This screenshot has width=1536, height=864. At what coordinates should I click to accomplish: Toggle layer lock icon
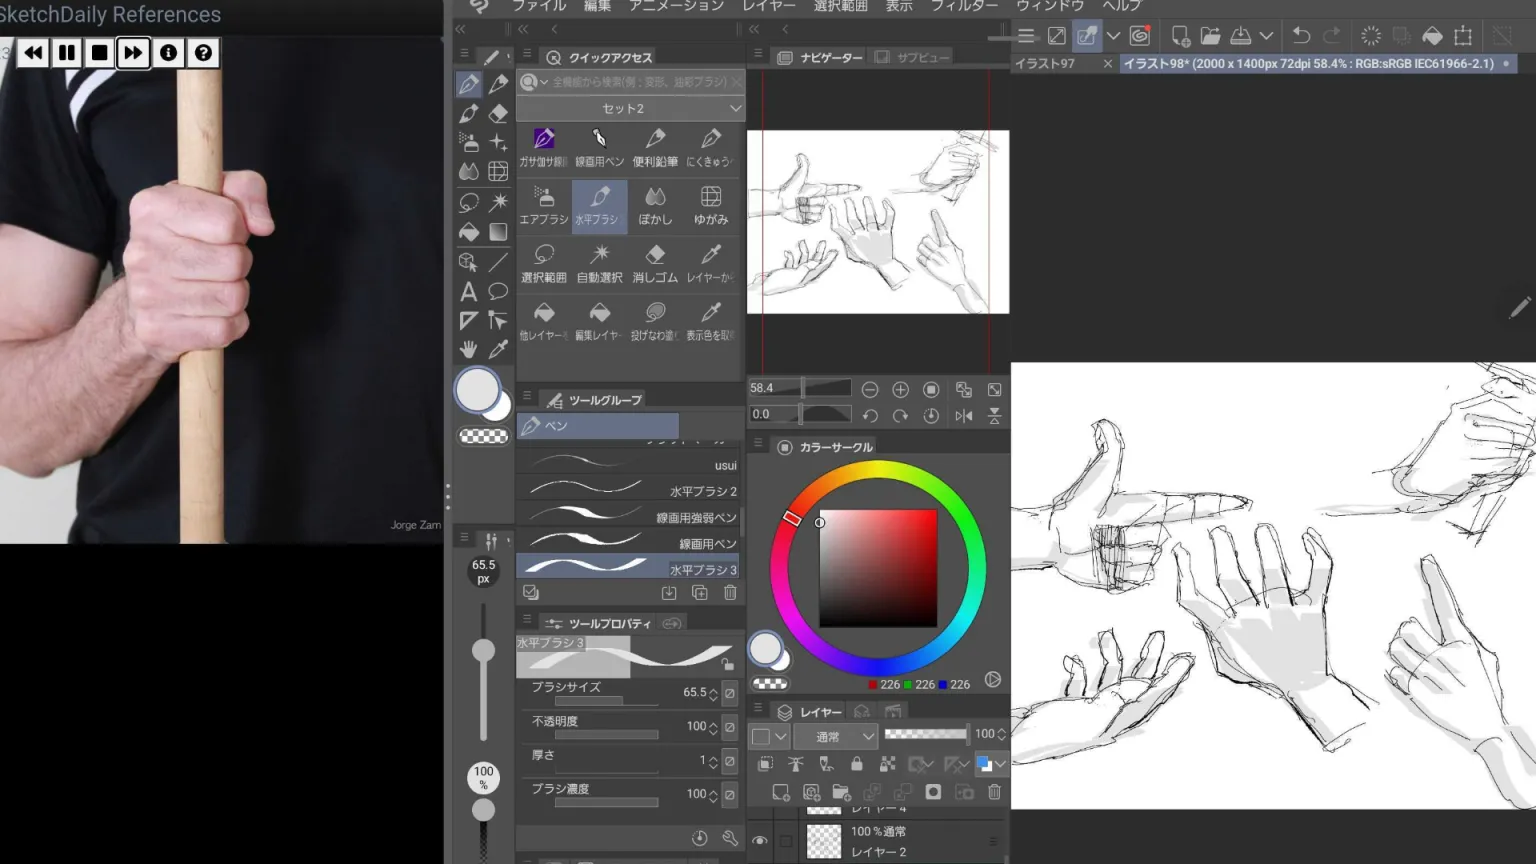(x=856, y=764)
